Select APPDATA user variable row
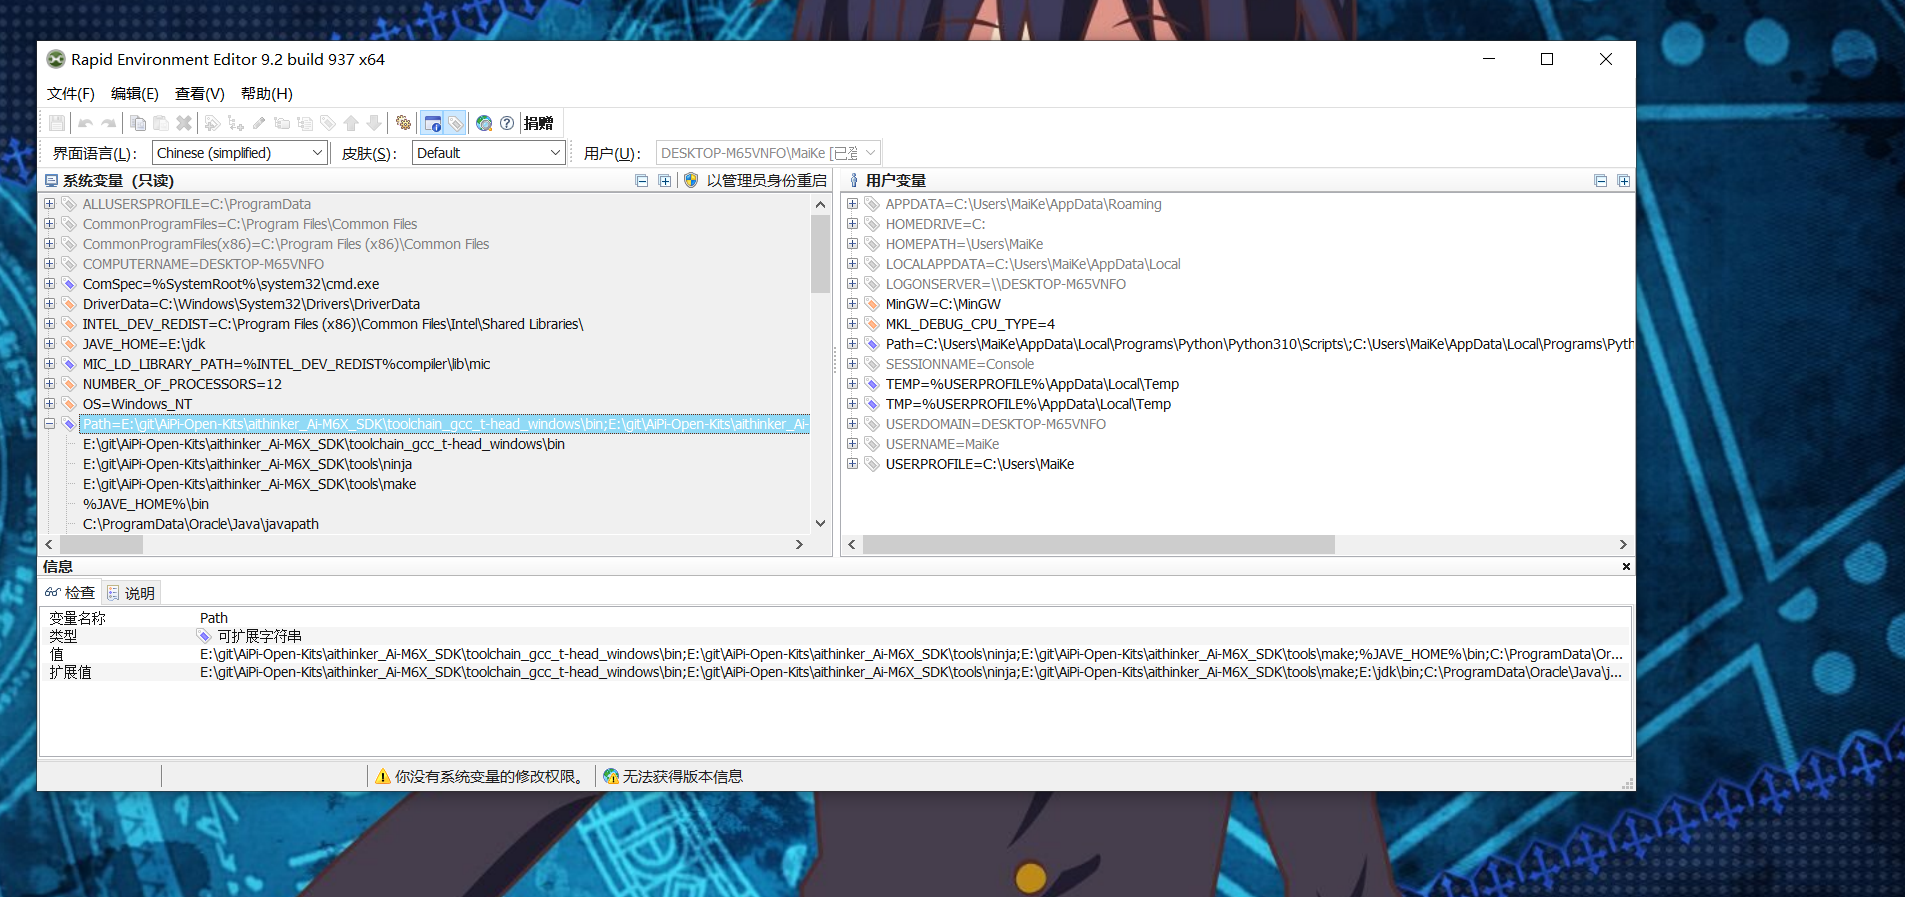Image resolution: width=1905 pixels, height=897 pixels. 1024,204
